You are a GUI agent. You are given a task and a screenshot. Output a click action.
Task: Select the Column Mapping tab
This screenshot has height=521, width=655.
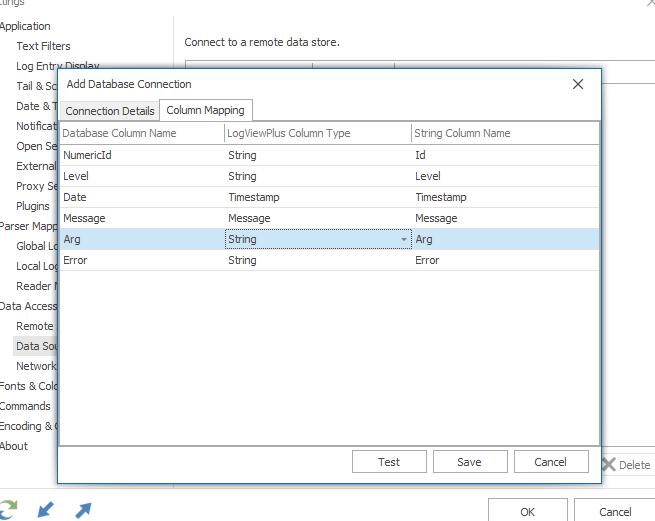tap(206, 110)
